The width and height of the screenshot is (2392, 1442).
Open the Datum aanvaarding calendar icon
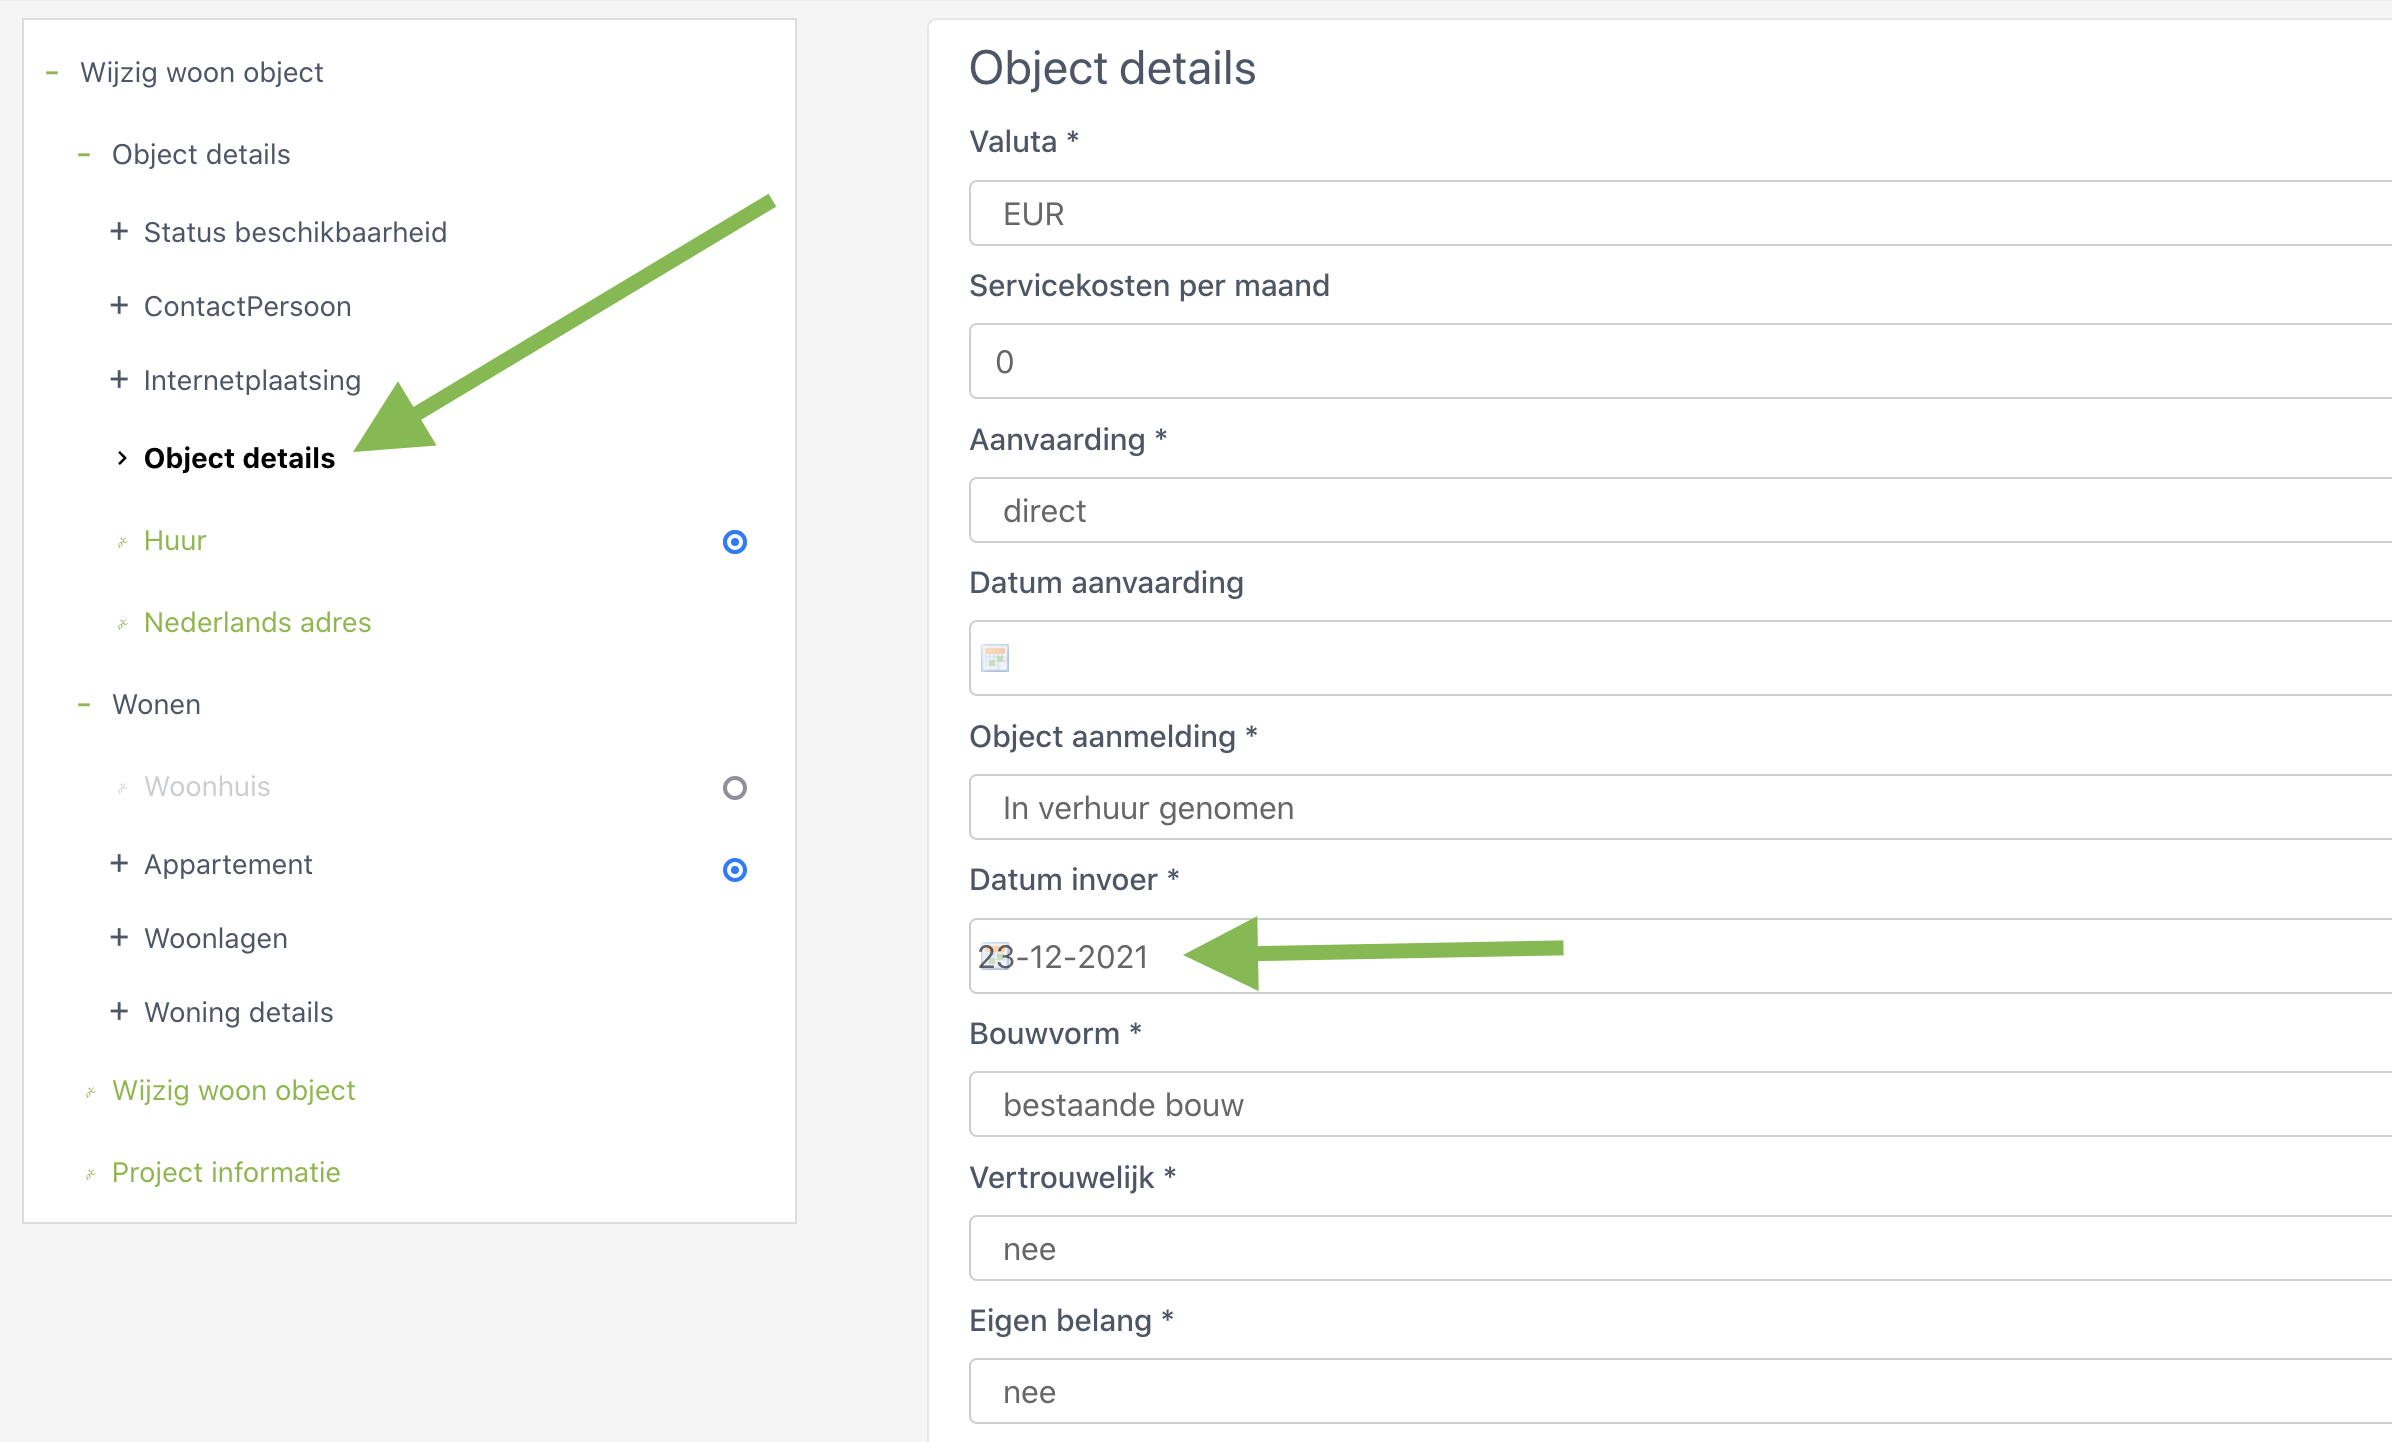pos(995,658)
